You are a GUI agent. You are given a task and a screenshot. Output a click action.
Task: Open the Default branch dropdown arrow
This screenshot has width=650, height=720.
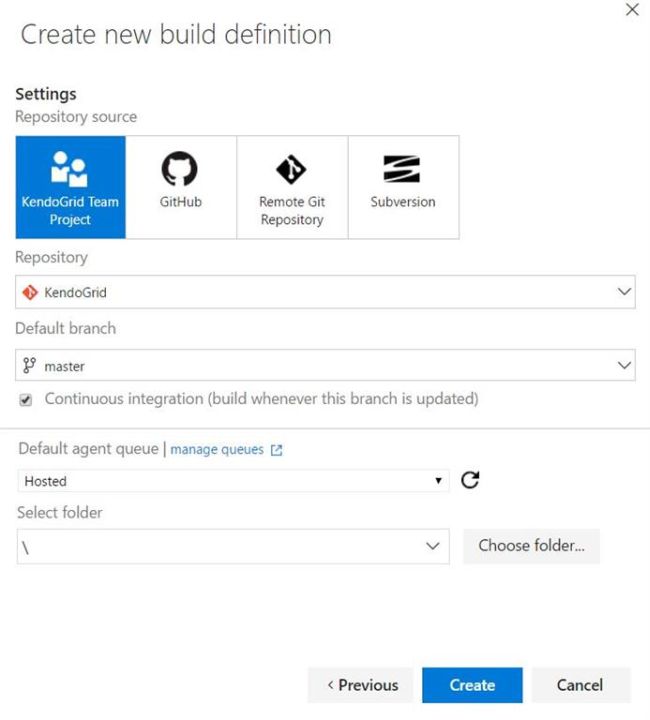tap(624, 365)
